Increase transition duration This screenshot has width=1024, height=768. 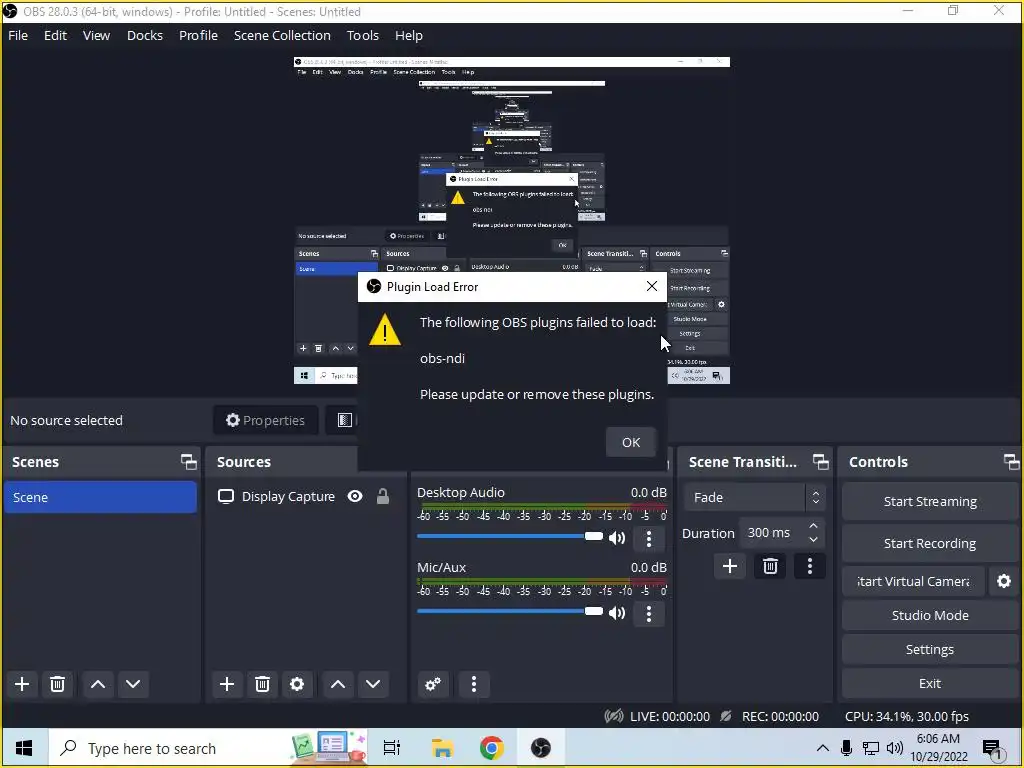point(813,526)
